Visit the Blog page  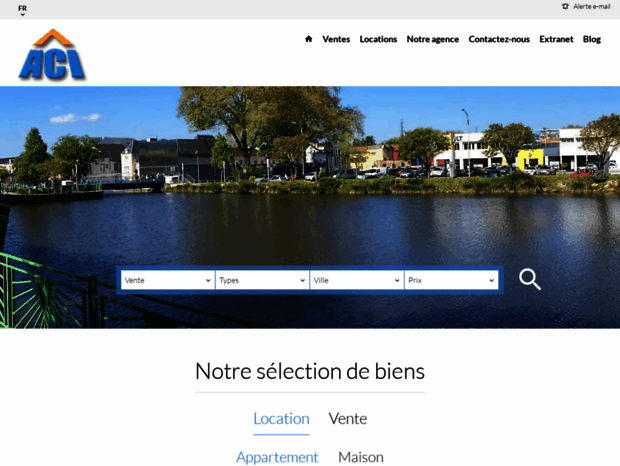tap(592, 39)
